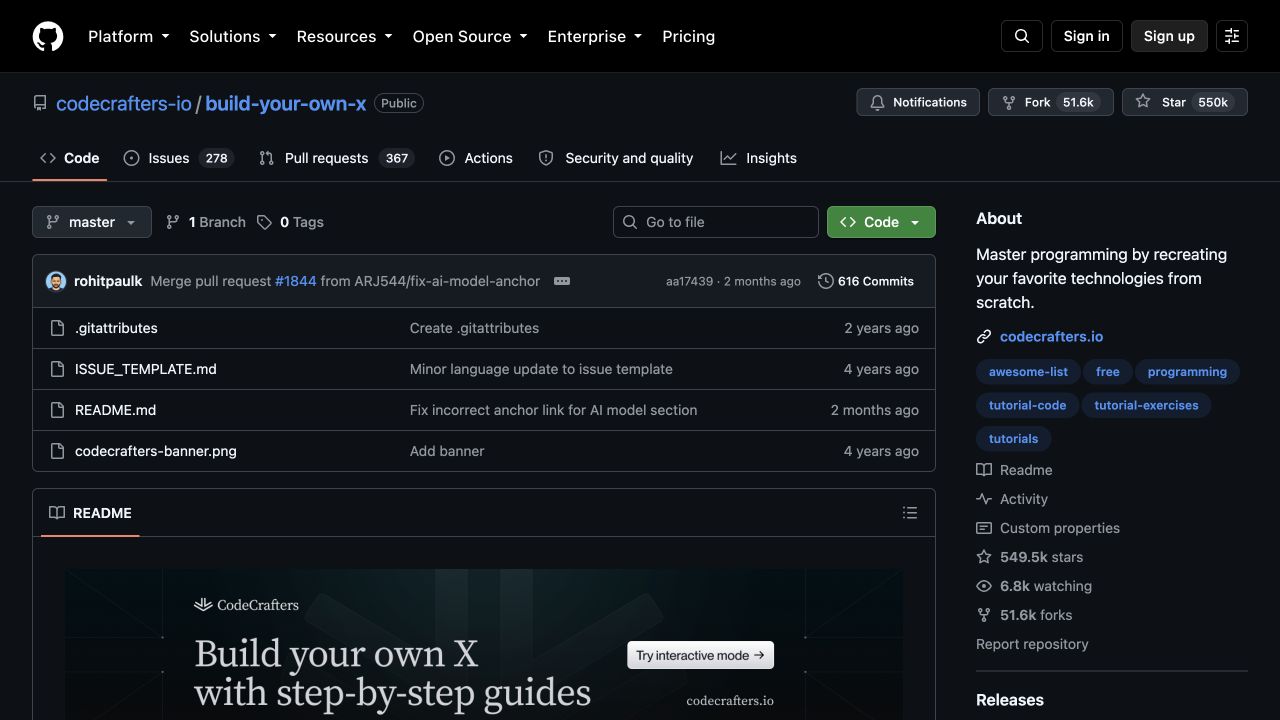The image size is (1280, 720).
Task: Open the Security and quality tab
Action: [616, 158]
